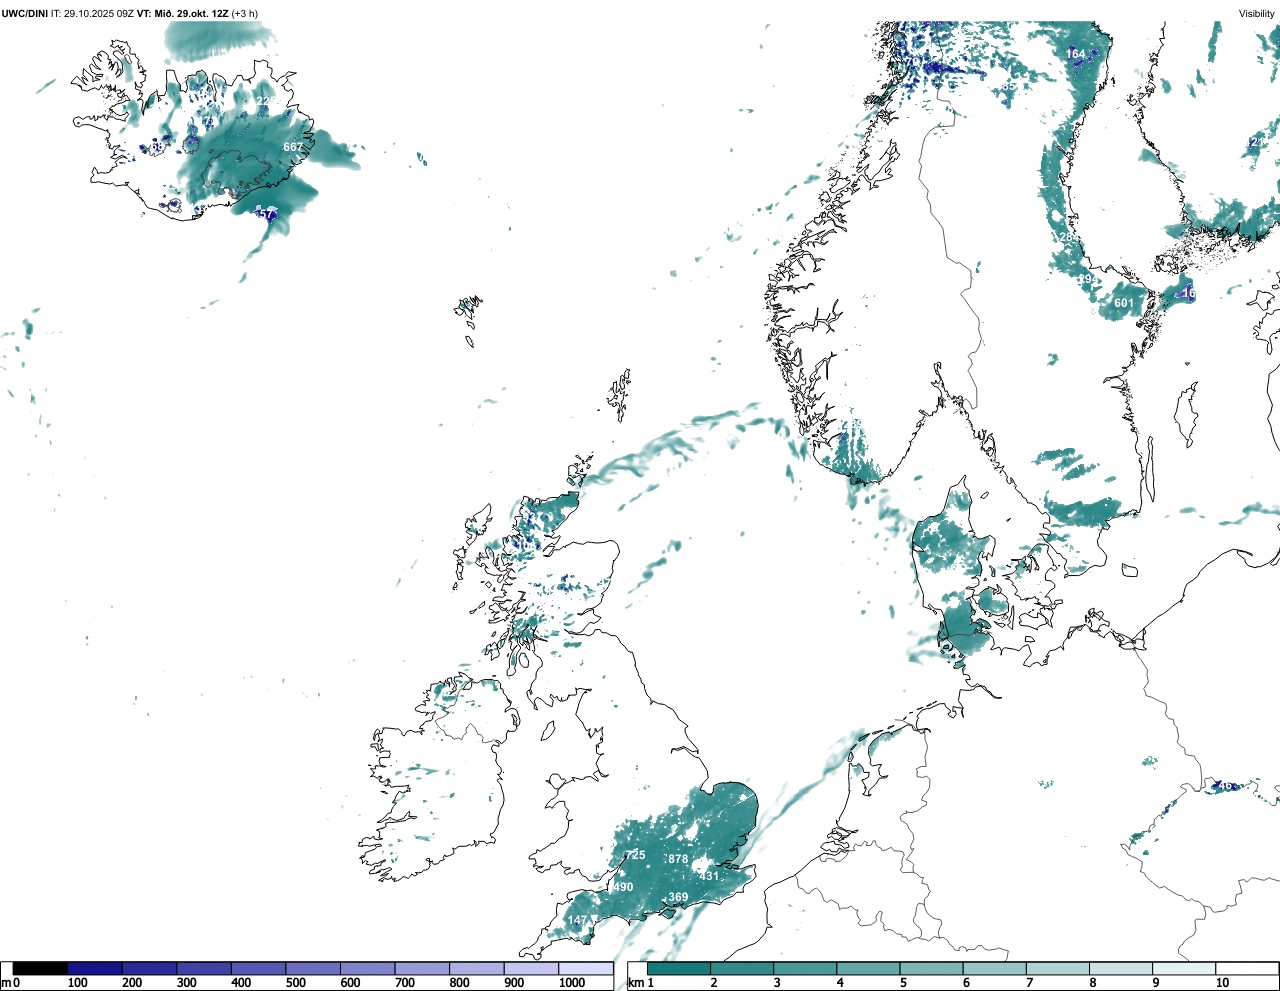Click the '4' km tick label

coord(840,983)
